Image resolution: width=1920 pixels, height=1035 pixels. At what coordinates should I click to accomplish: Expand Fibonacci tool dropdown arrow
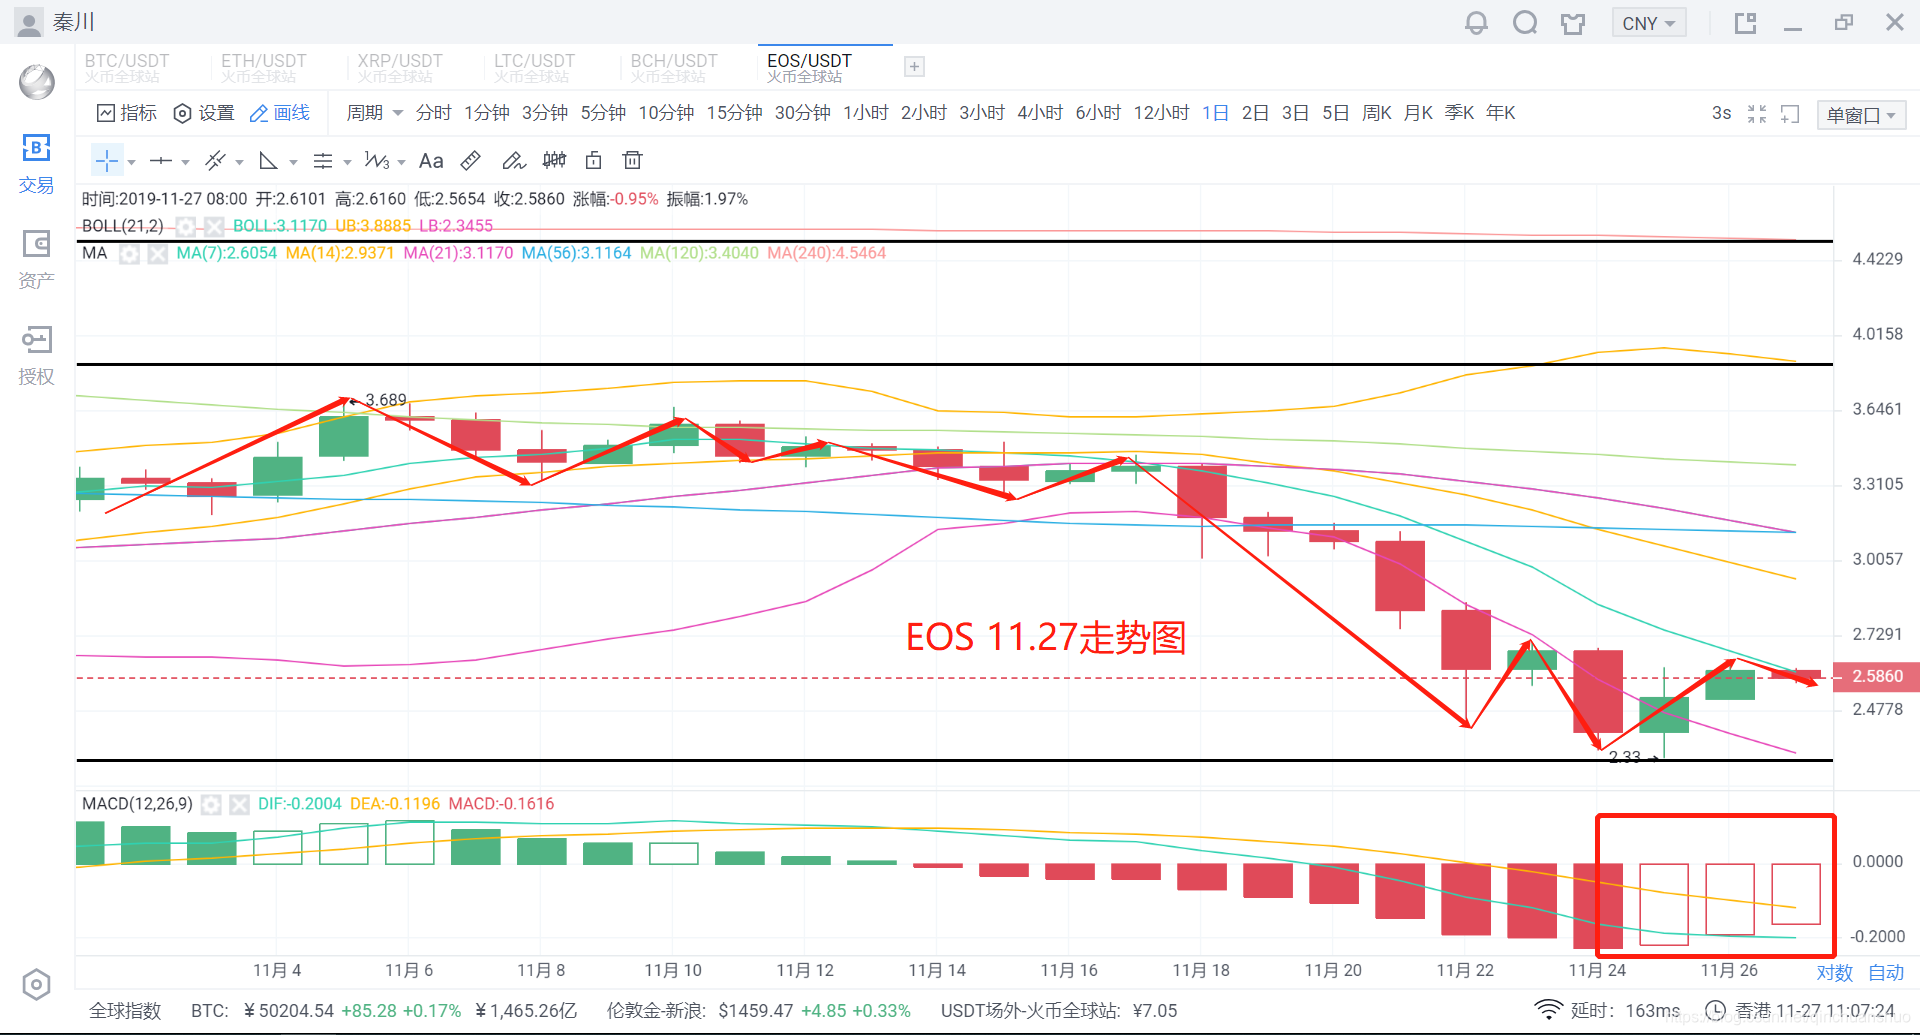(x=347, y=162)
